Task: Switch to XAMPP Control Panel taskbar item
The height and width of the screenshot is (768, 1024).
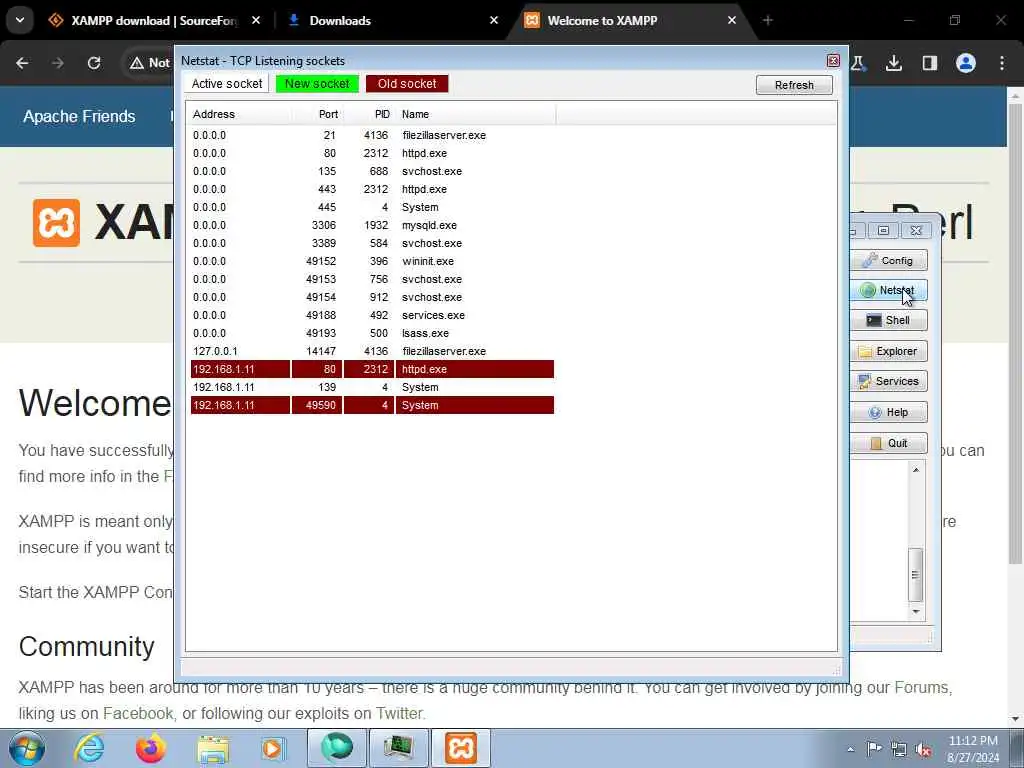Action: coord(460,748)
